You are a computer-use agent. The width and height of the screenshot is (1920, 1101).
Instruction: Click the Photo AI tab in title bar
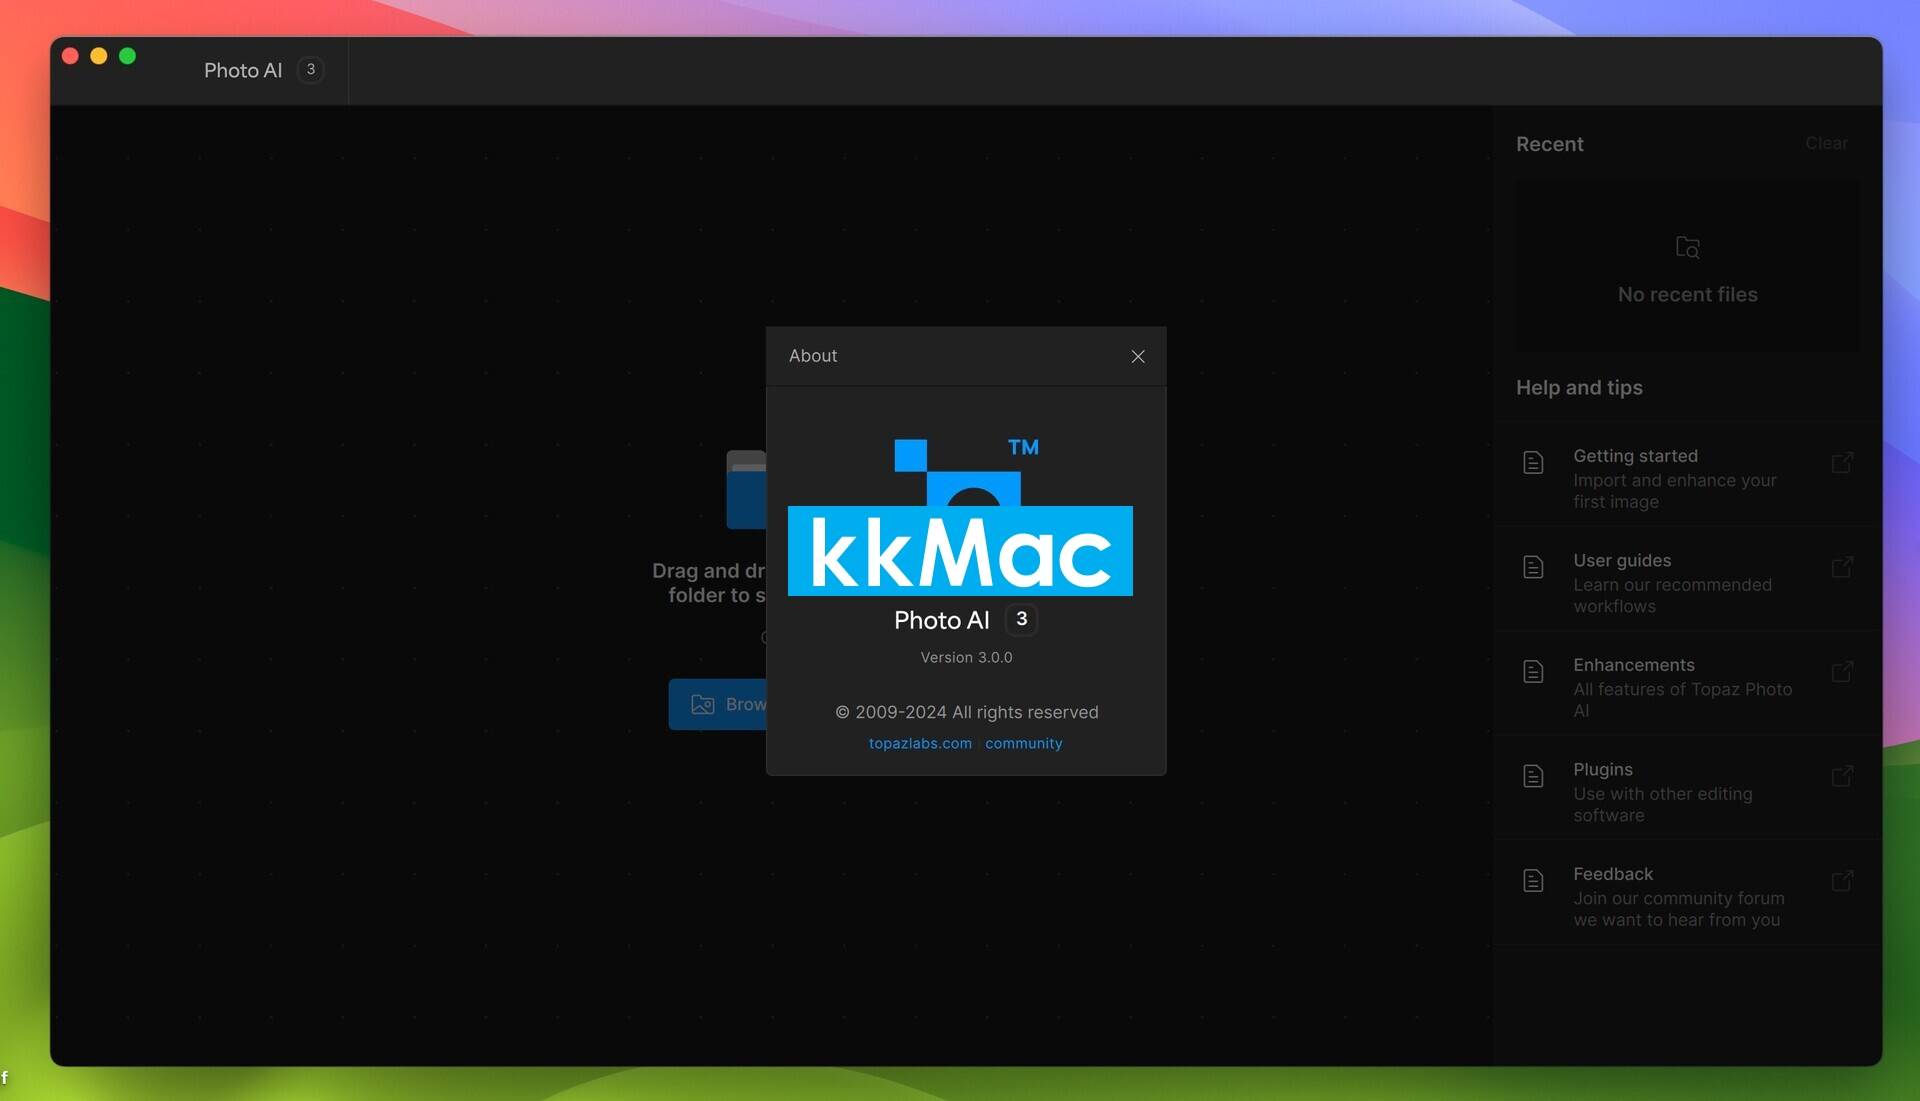243,71
